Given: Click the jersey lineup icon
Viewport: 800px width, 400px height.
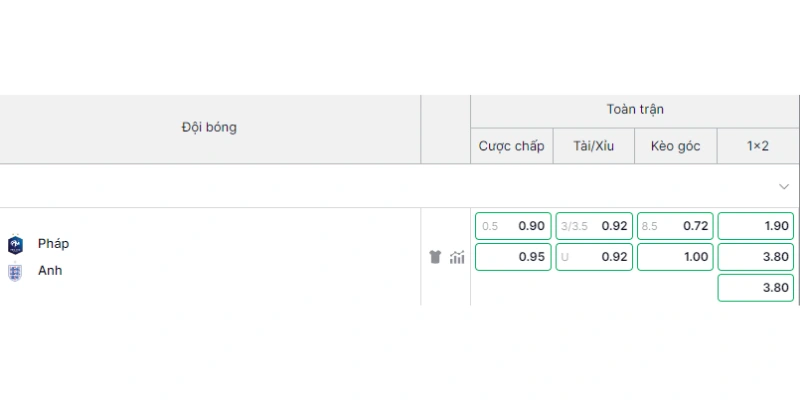Looking at the screenshot, I should pyautogui.click(x=435, y=257).
